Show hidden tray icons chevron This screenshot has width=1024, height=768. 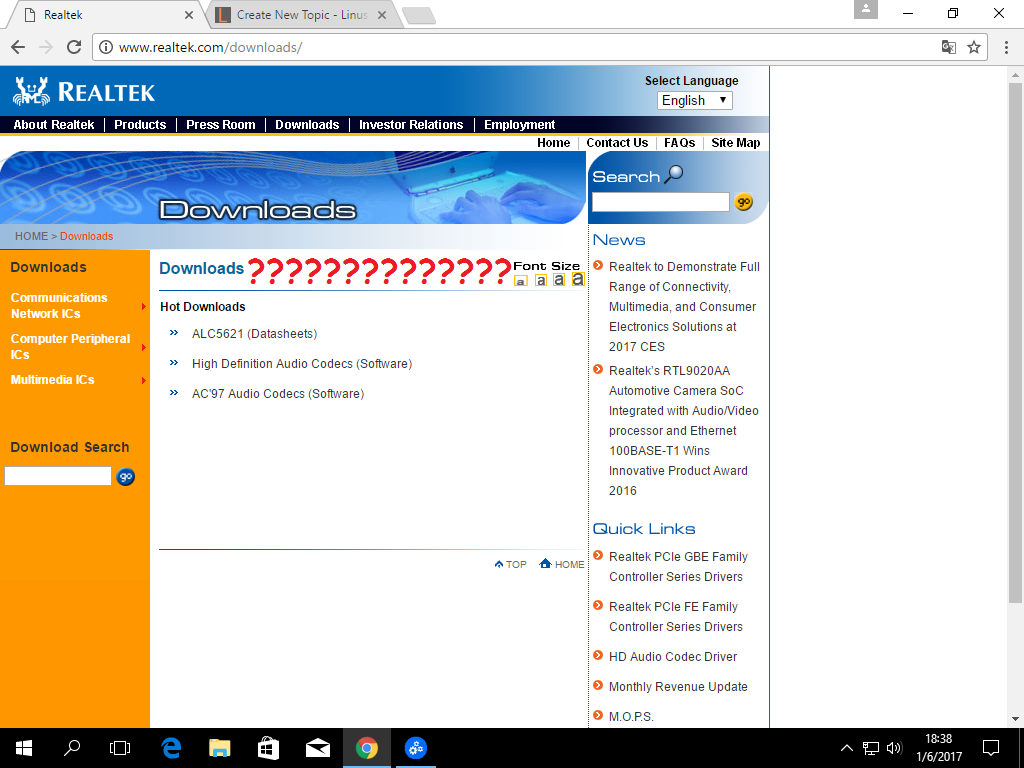[846, 748]
